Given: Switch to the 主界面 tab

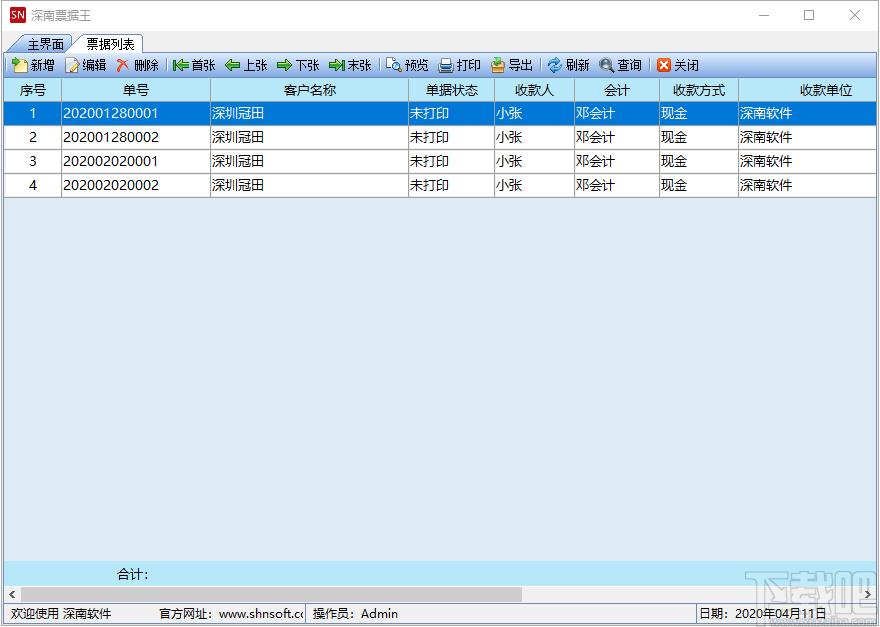Looking at the screenshot, I should point(45,44).
